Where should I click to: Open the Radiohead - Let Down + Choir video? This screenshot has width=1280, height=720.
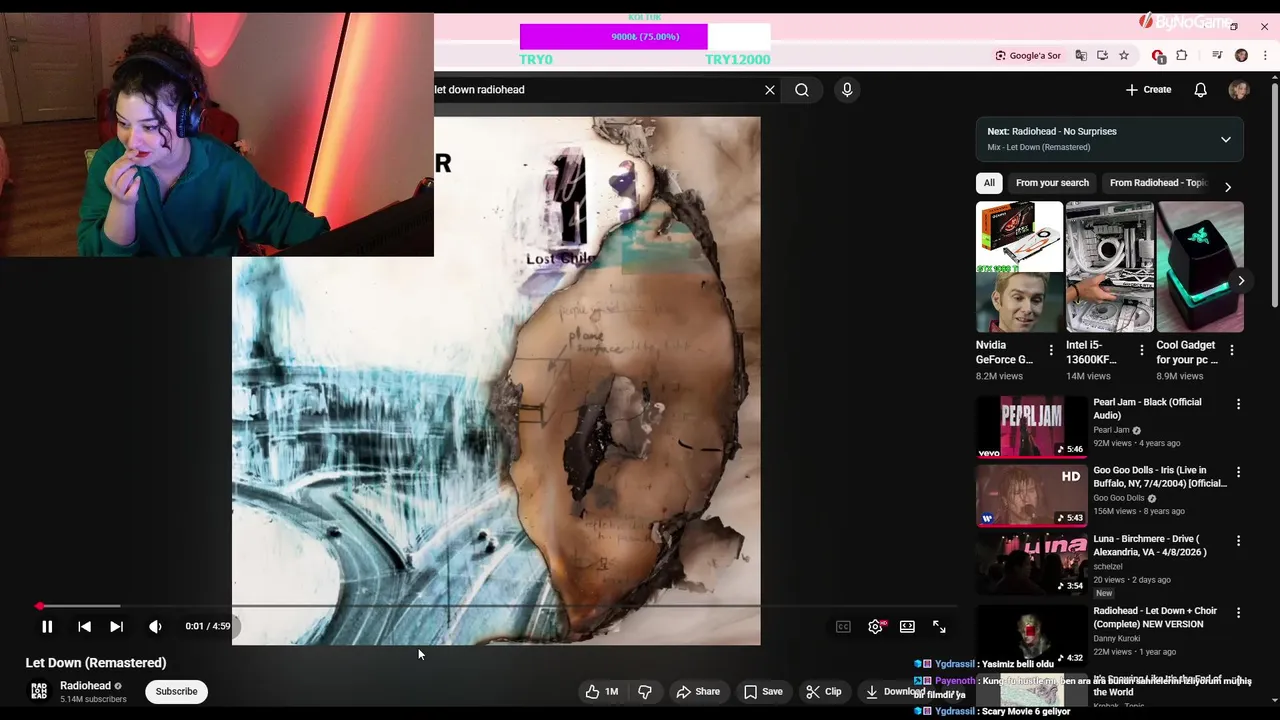coord(1032,635)
